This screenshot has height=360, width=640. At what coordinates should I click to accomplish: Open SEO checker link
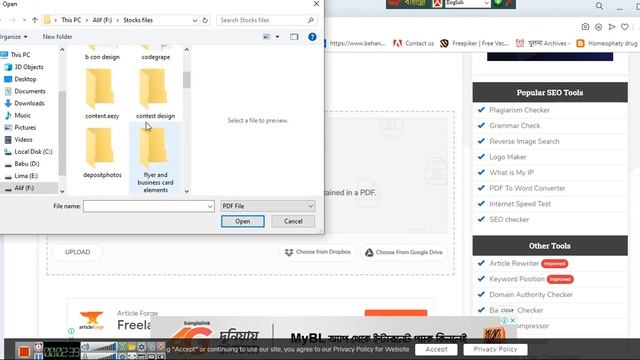[x=509, y=219]
